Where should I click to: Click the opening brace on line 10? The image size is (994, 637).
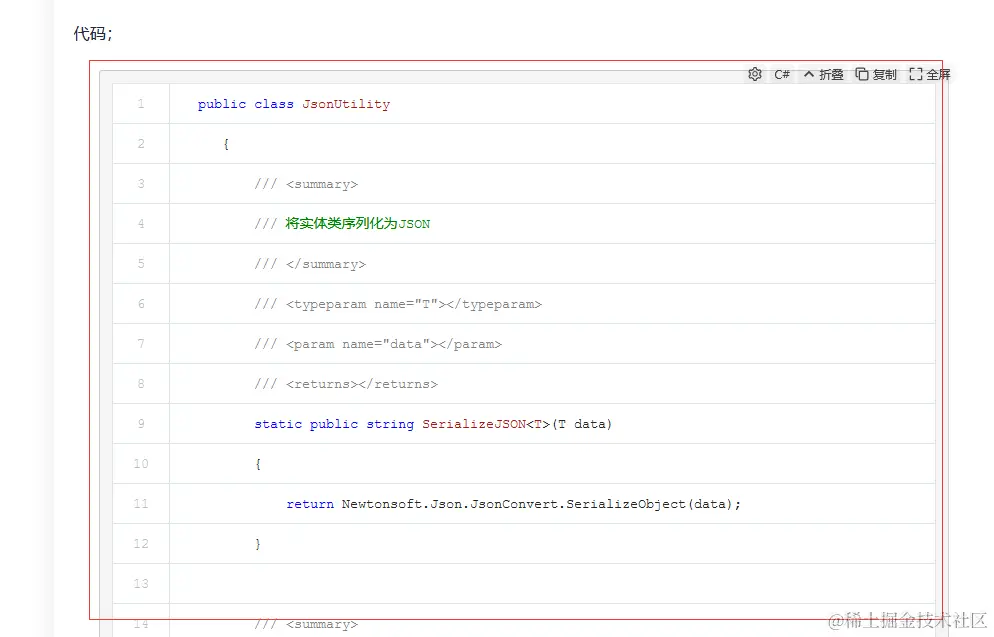(x=258, y=464)
